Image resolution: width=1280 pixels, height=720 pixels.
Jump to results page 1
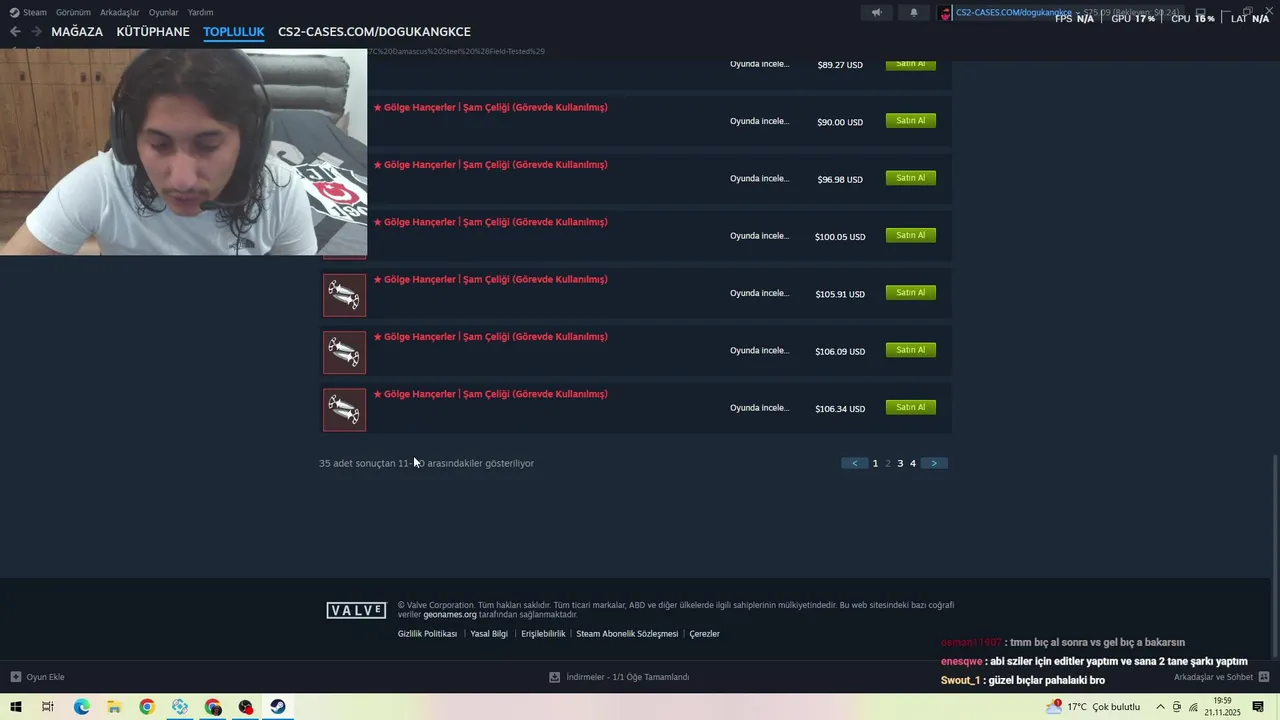click(x=875, y=463)
